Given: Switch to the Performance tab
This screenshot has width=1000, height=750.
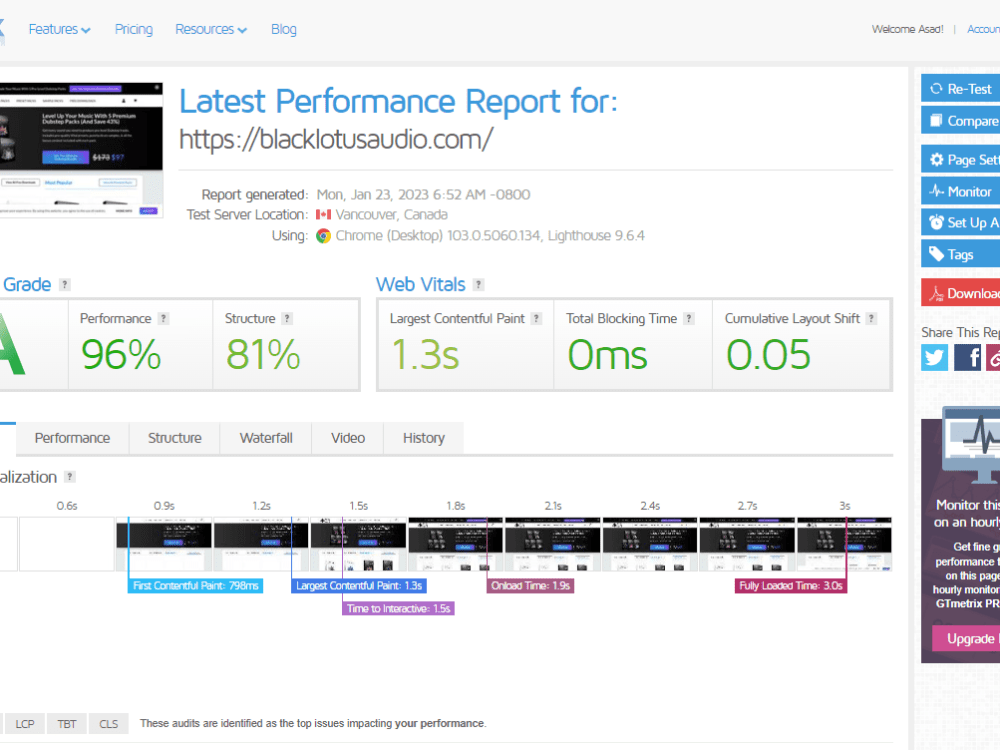Looking at the screenshot, I should point(72,438).
